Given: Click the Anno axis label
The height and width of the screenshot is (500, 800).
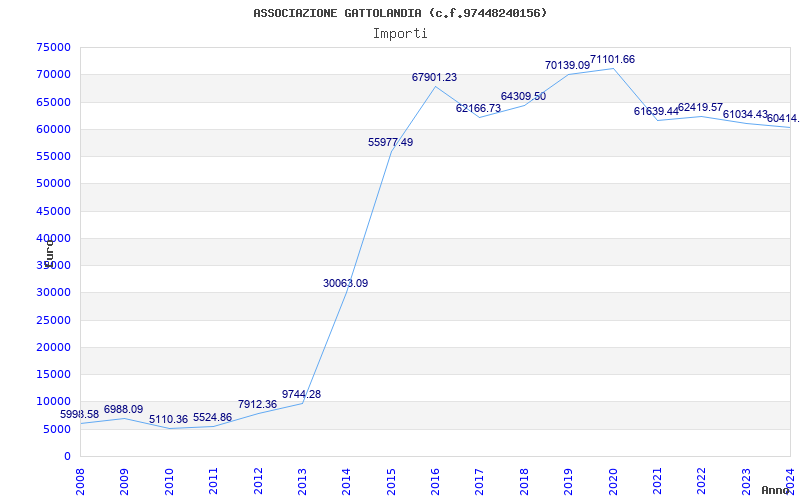Looking at the screenshot, I should click(775, 490).
